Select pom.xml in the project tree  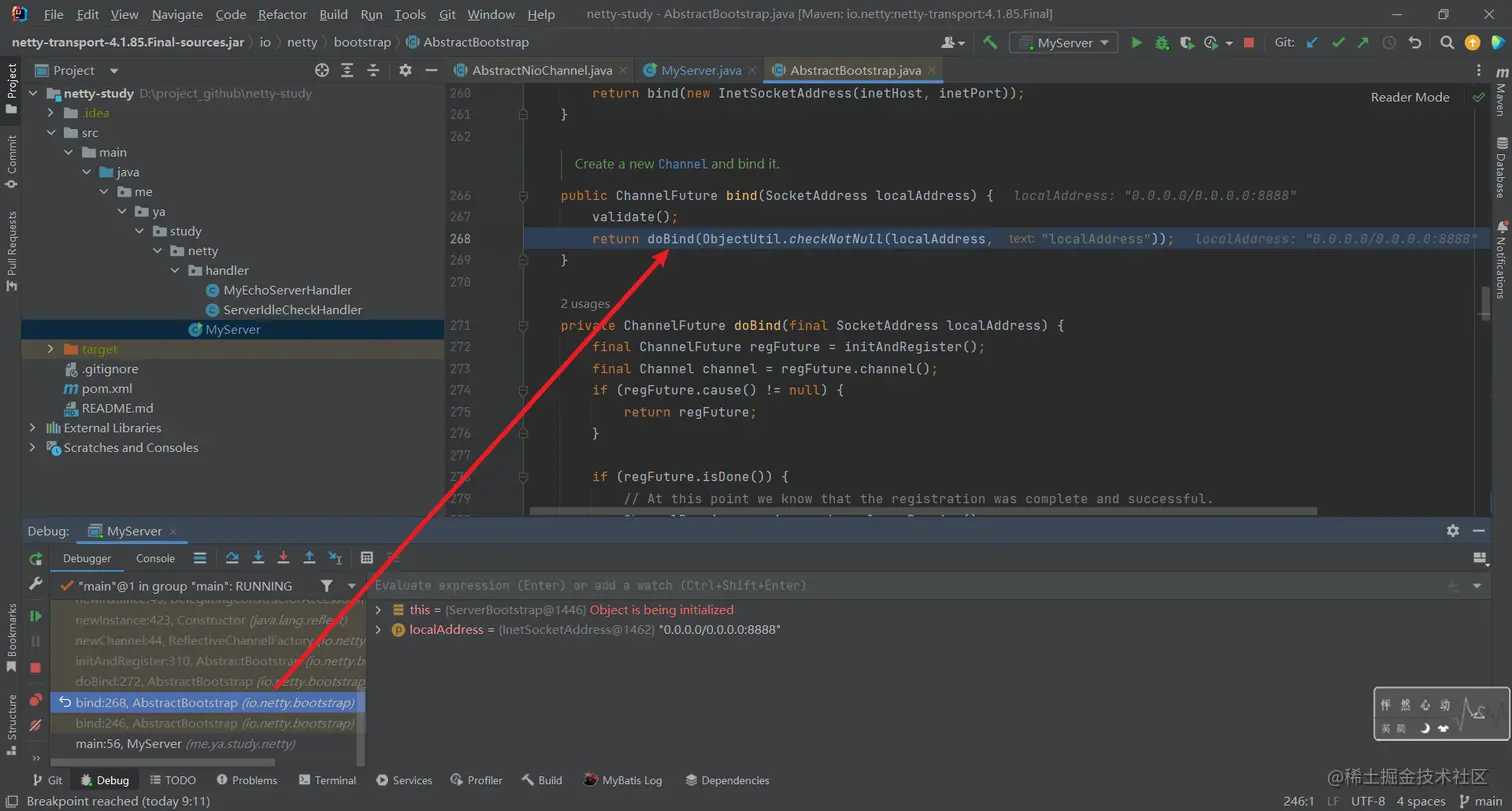(x=97, y=389)
